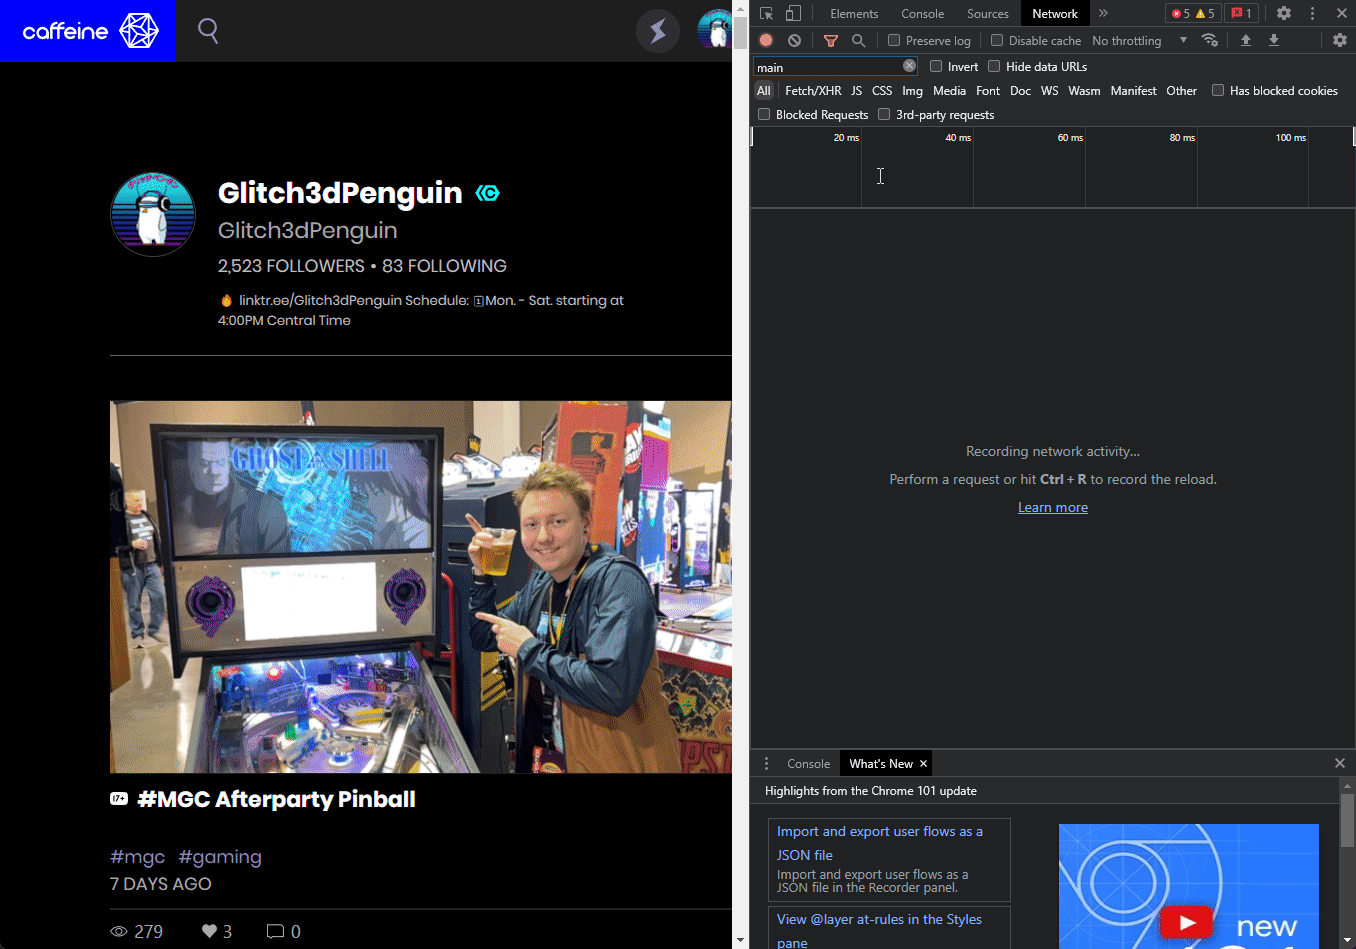Enable Preserve log checkbox

894,40
